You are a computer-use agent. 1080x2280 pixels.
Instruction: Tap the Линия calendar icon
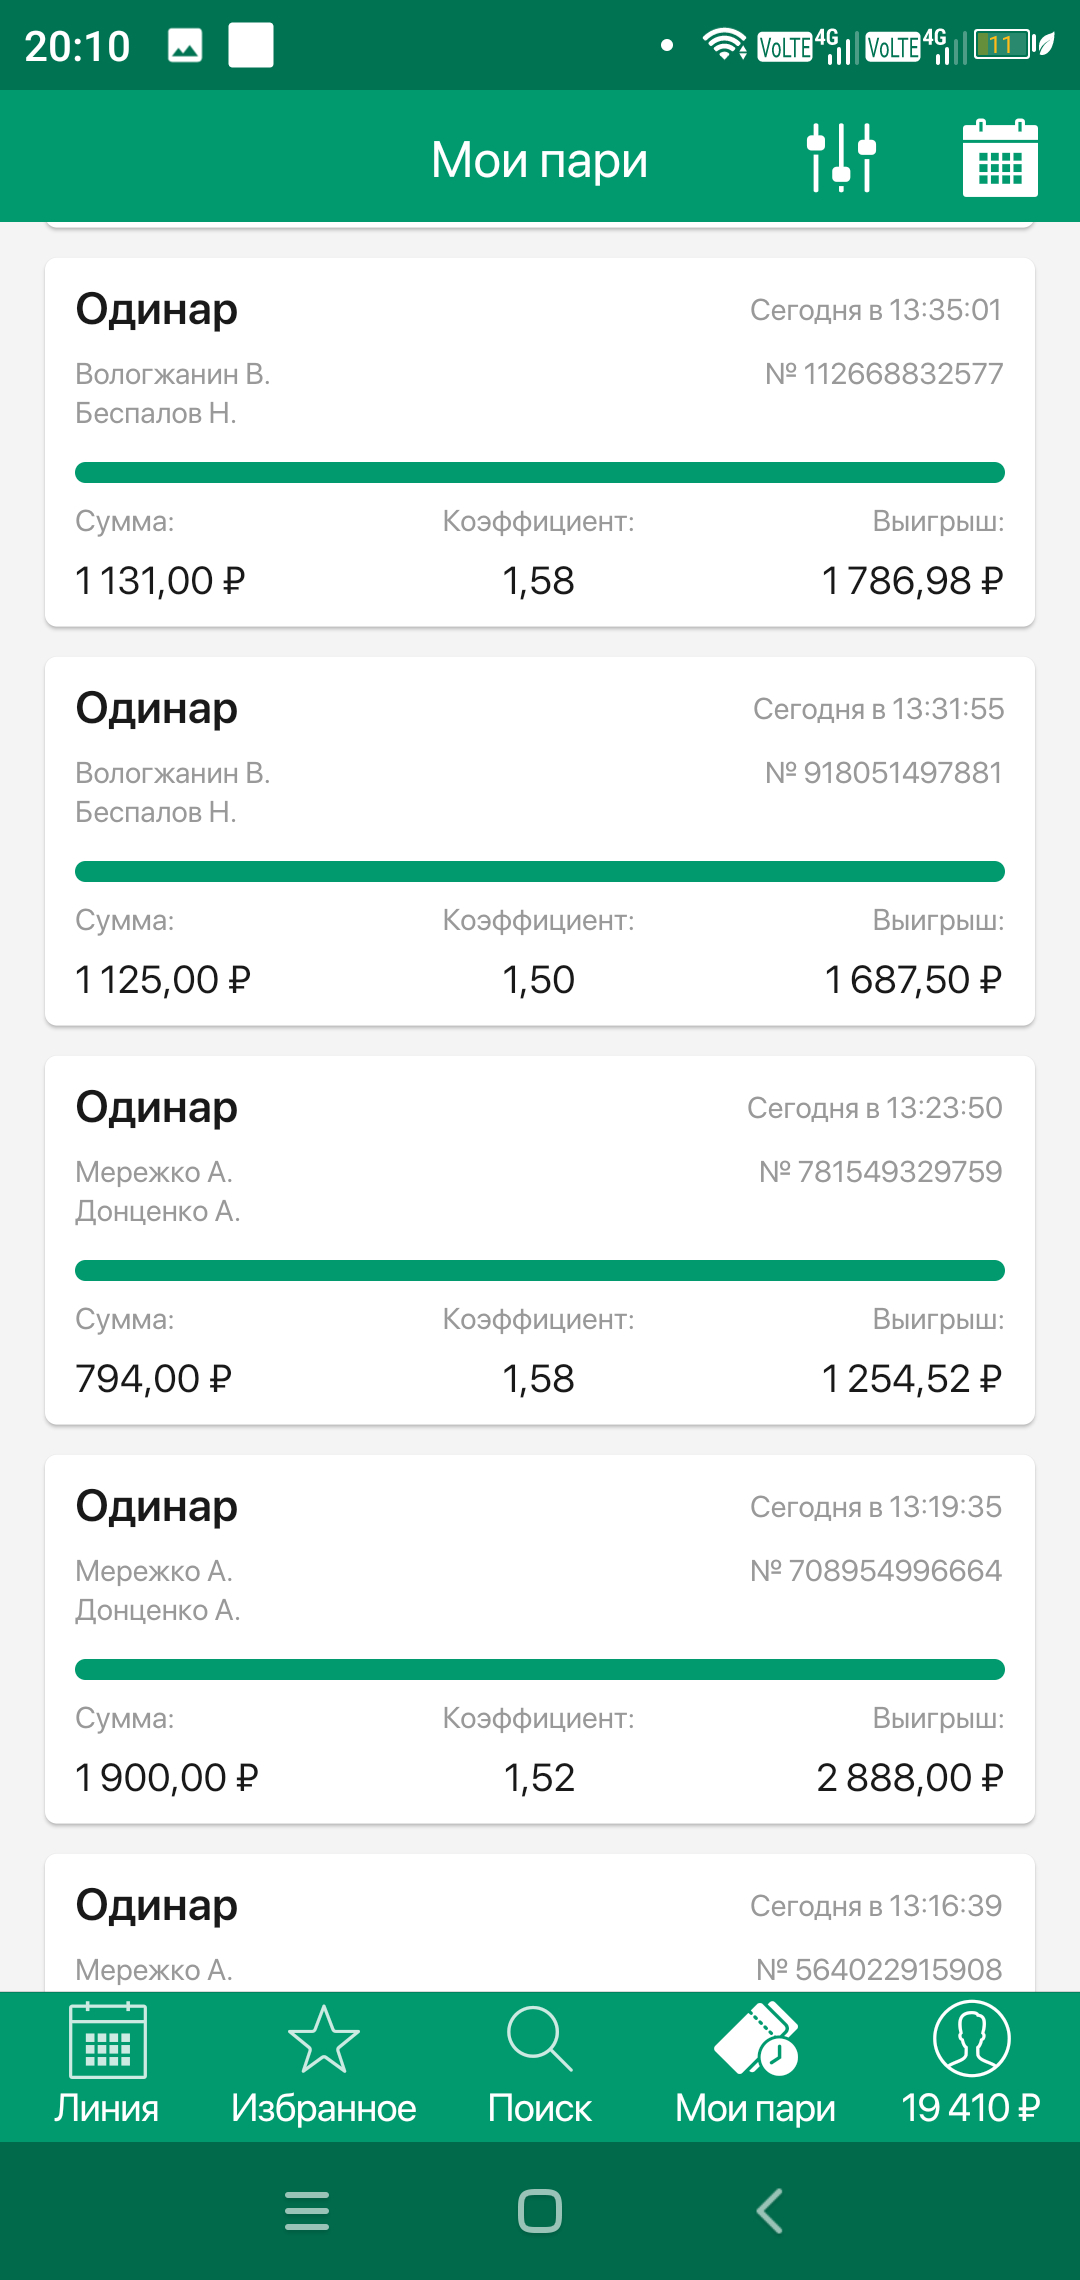pyautogui.click(x=107, y=2040)
